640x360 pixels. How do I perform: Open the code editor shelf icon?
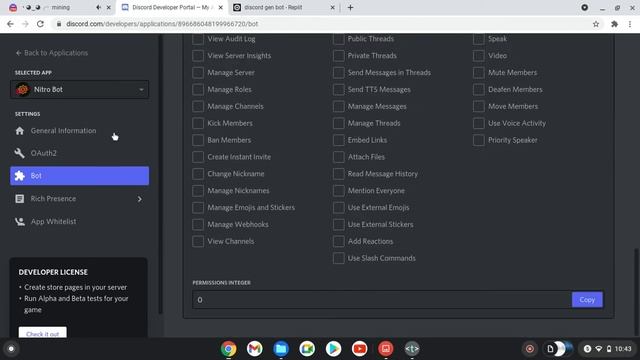click(x=412, y=349)
